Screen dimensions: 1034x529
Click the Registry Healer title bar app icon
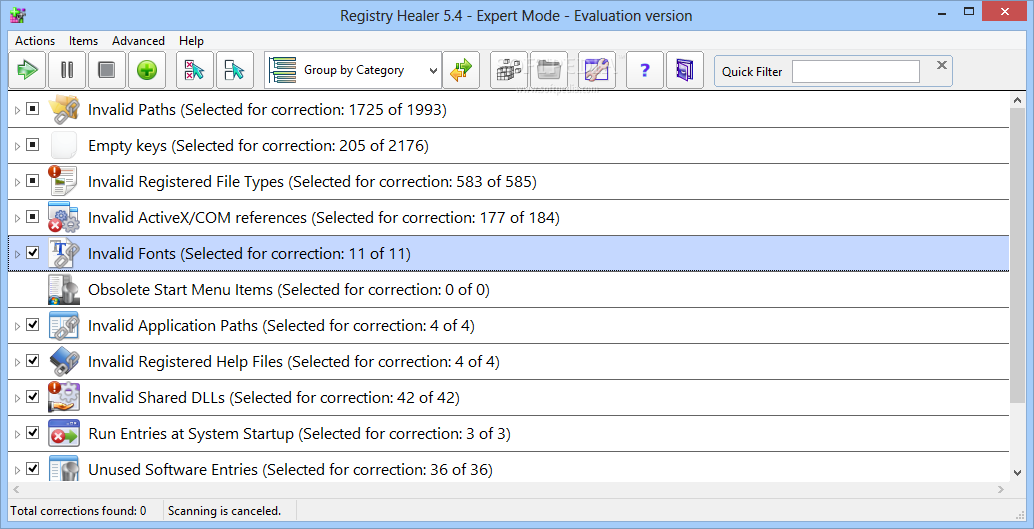[18, 15]
